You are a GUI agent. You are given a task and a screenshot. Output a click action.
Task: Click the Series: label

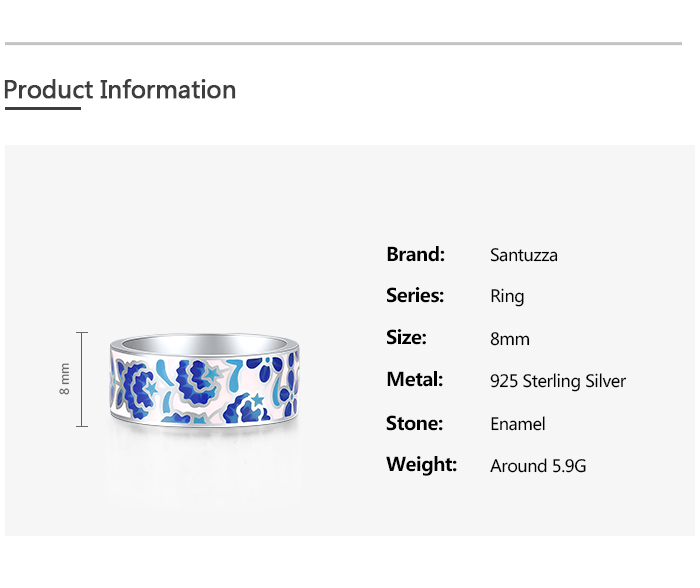click(x=415, y=296)
